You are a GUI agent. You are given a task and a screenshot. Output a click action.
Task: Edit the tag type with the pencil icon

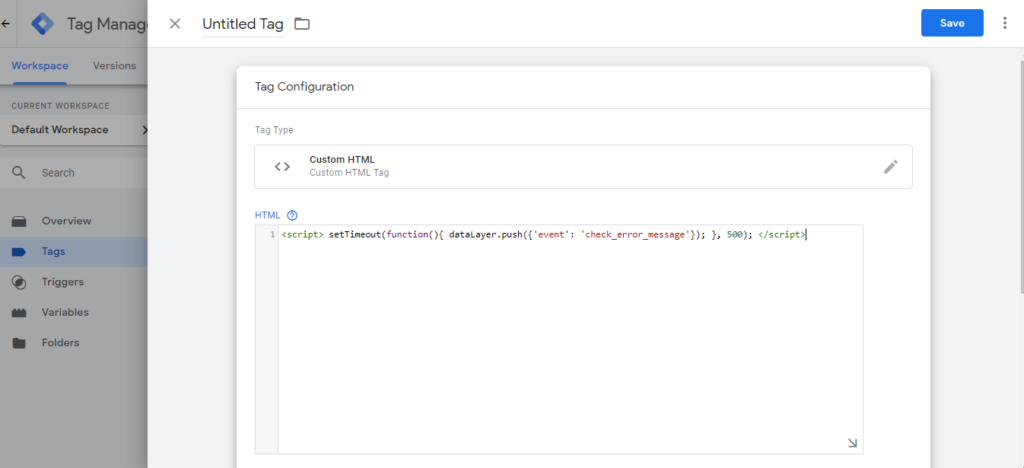[x=890, y=166]
